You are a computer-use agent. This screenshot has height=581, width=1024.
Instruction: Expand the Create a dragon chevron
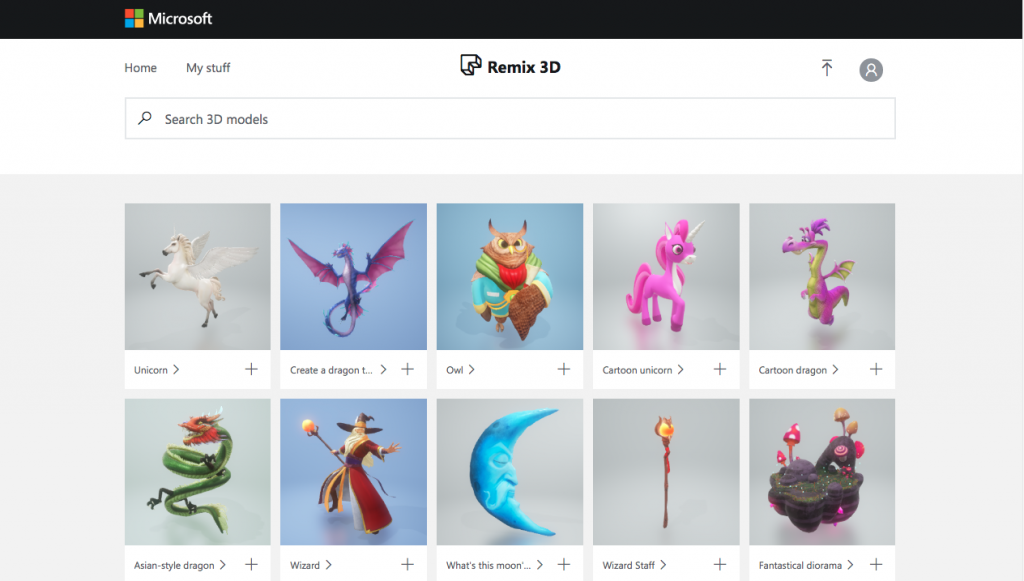[x=383, y=369]
